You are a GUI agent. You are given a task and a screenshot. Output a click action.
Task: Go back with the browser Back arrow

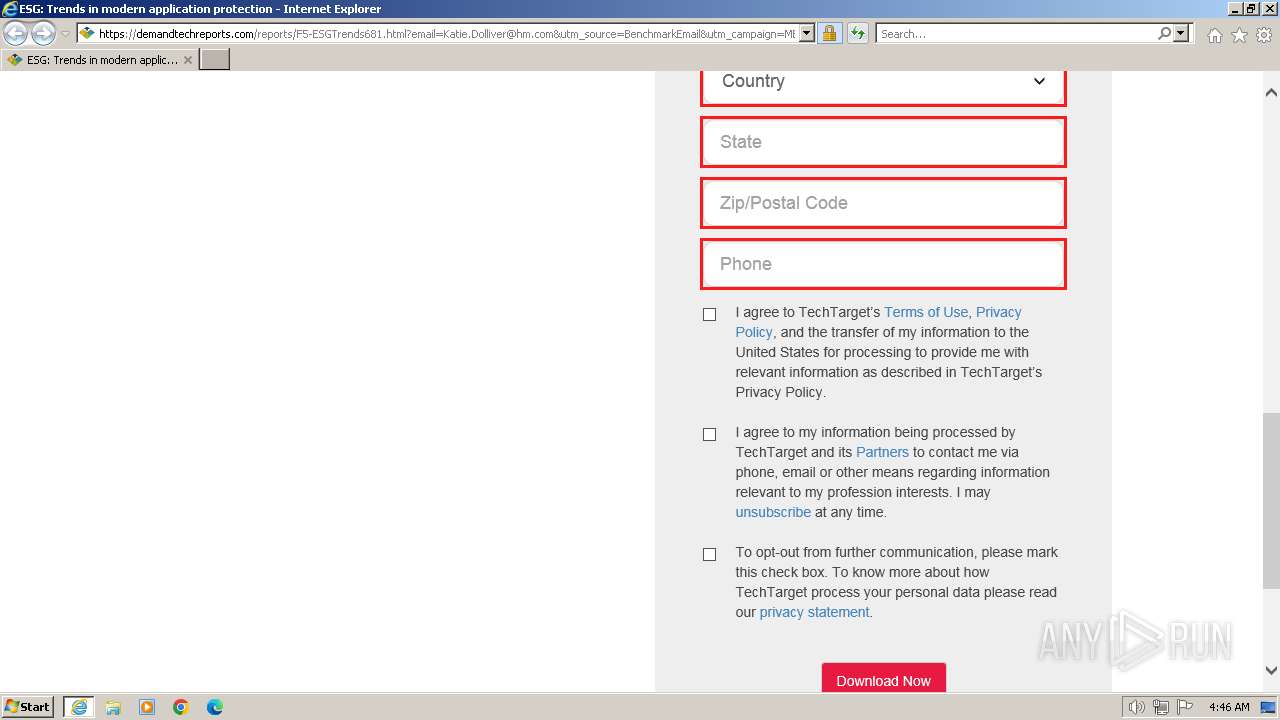[x=16, y=34]
